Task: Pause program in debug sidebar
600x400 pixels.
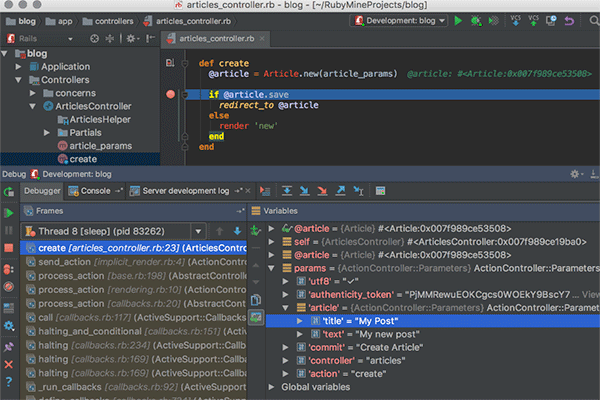Action: tap(8, 230)
